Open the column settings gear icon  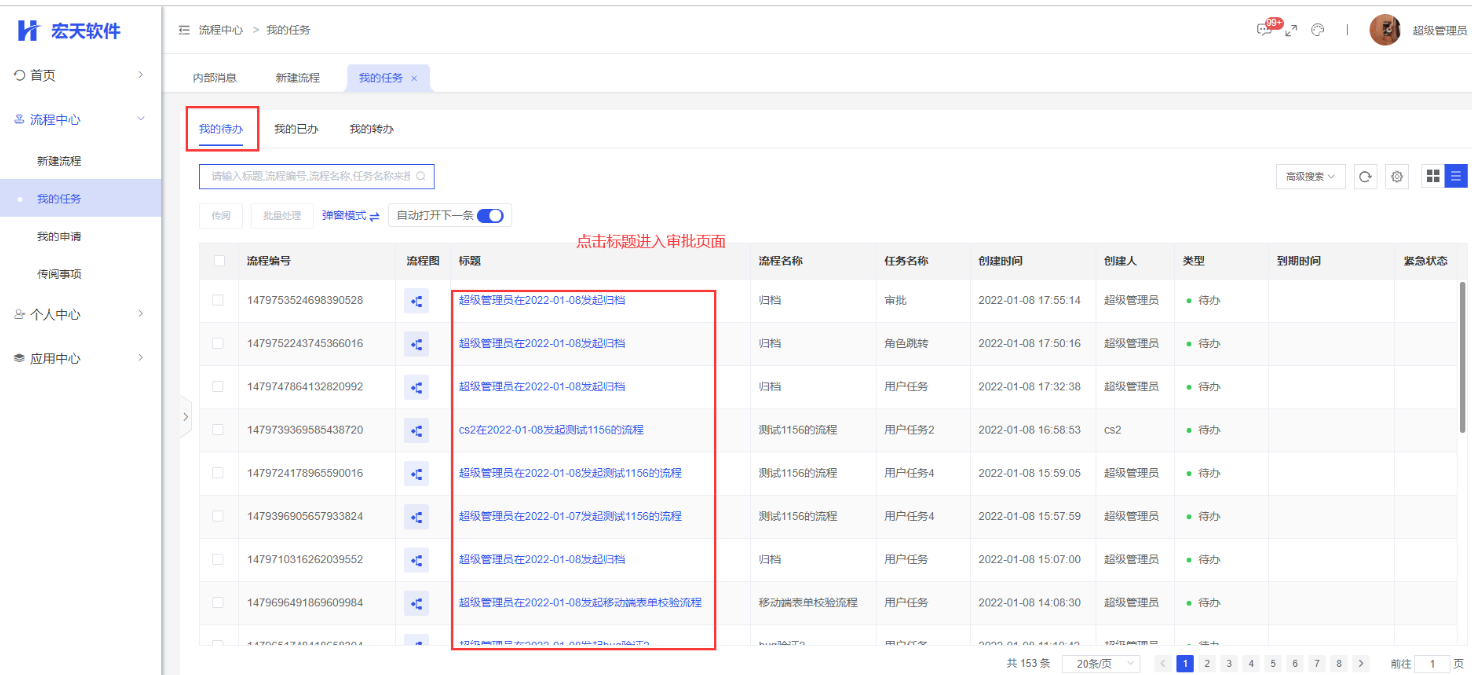1397,177
